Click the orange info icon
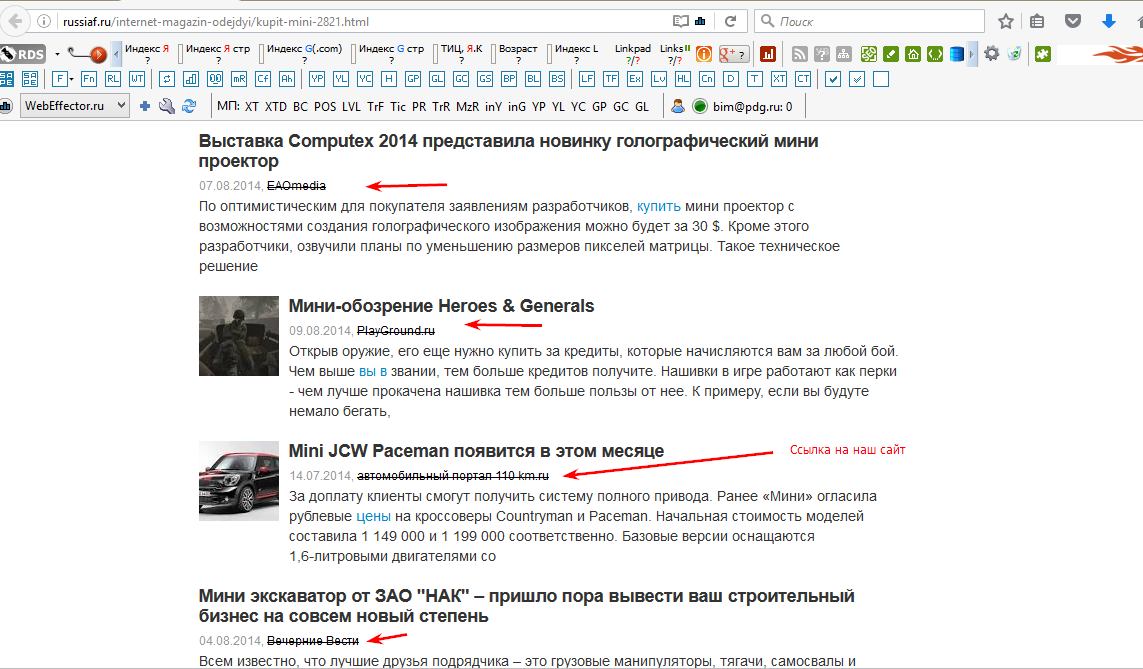 [x=704, y=54]
